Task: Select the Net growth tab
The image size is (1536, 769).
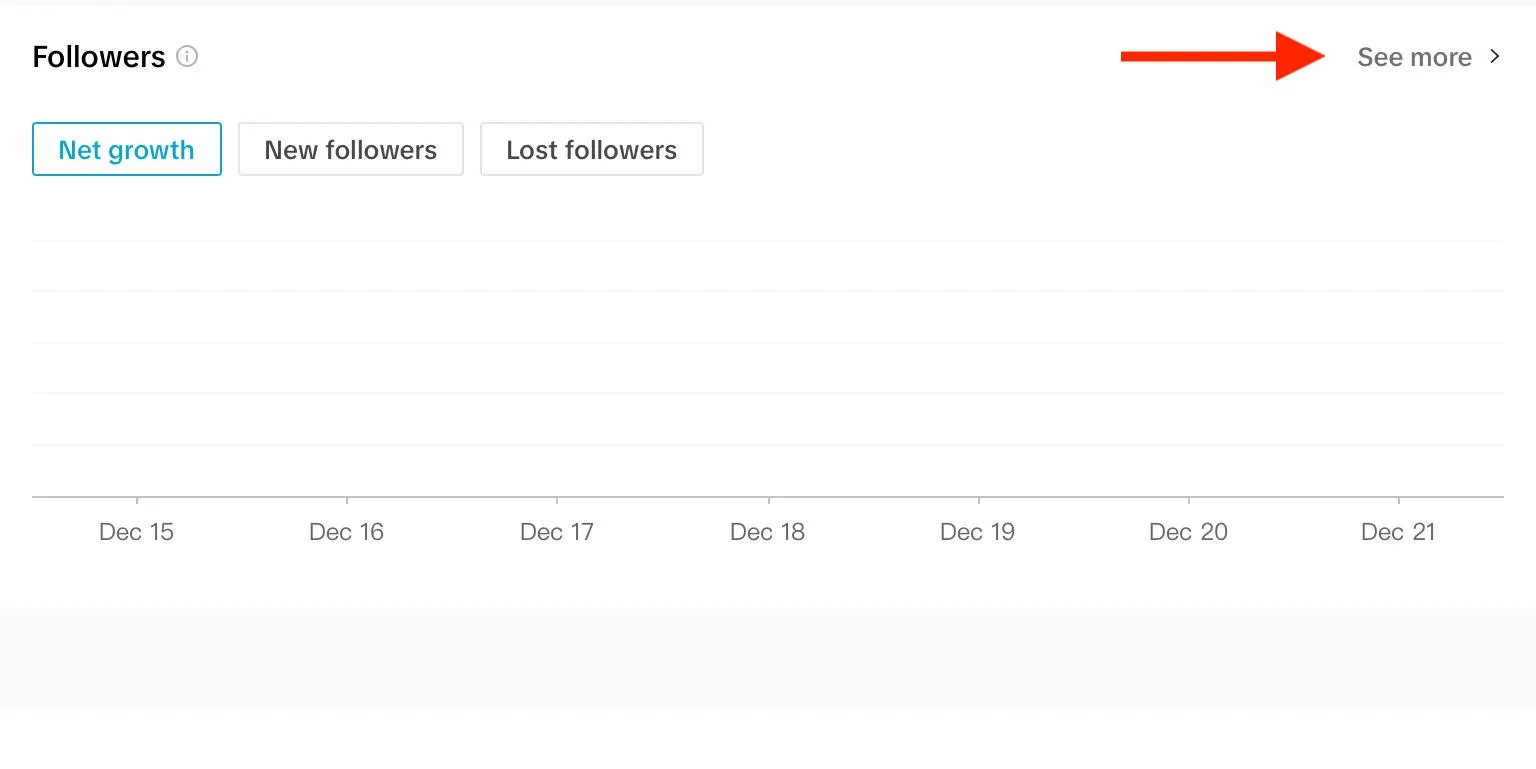Action: click(x=127, y=149)
